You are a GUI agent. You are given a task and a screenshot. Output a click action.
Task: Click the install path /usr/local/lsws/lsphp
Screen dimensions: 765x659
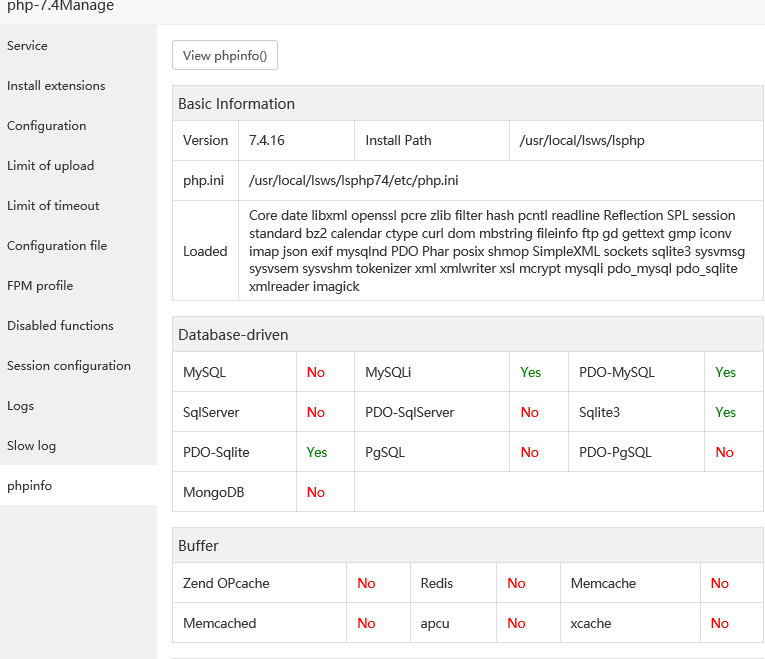pos(582,141)
